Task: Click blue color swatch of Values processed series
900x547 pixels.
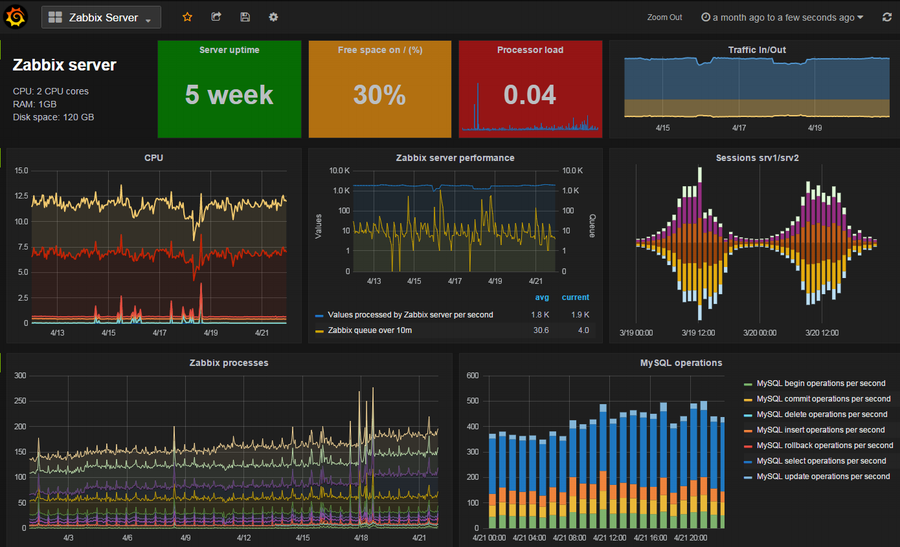Action: point(319,315)
